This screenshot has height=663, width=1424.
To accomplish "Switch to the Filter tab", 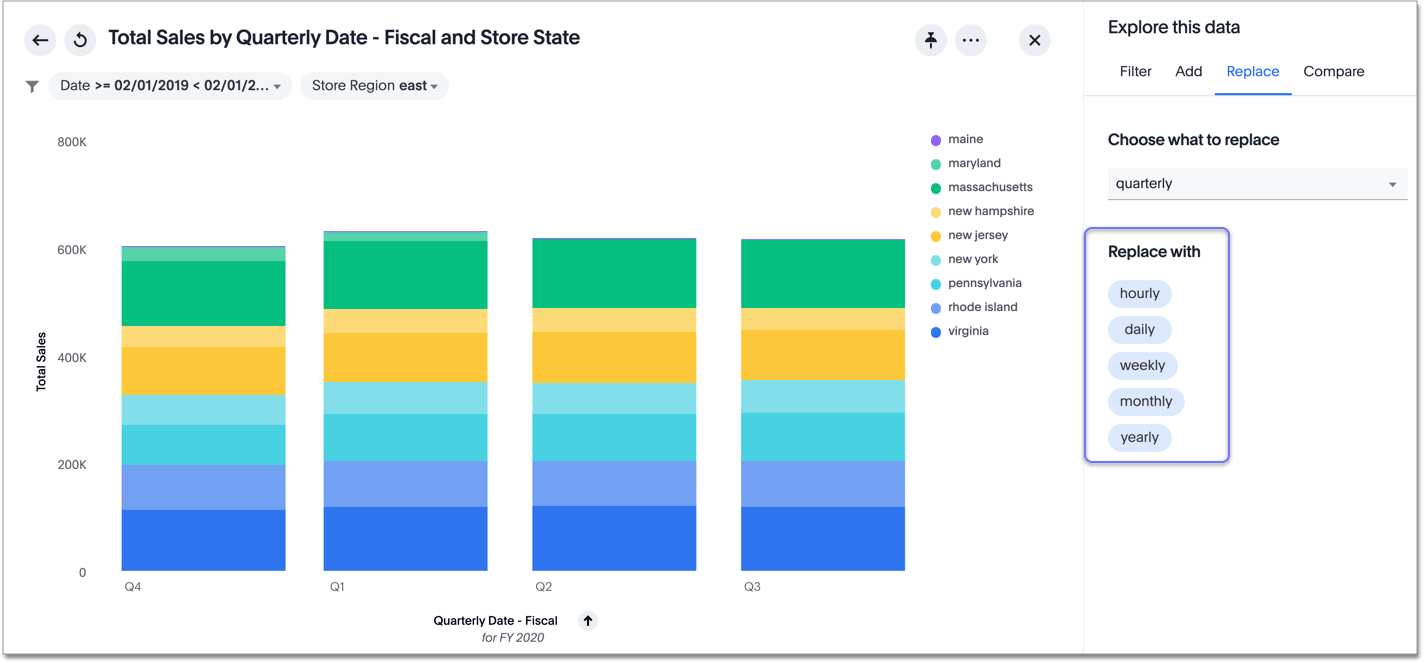I will [x=1135, y=72].
